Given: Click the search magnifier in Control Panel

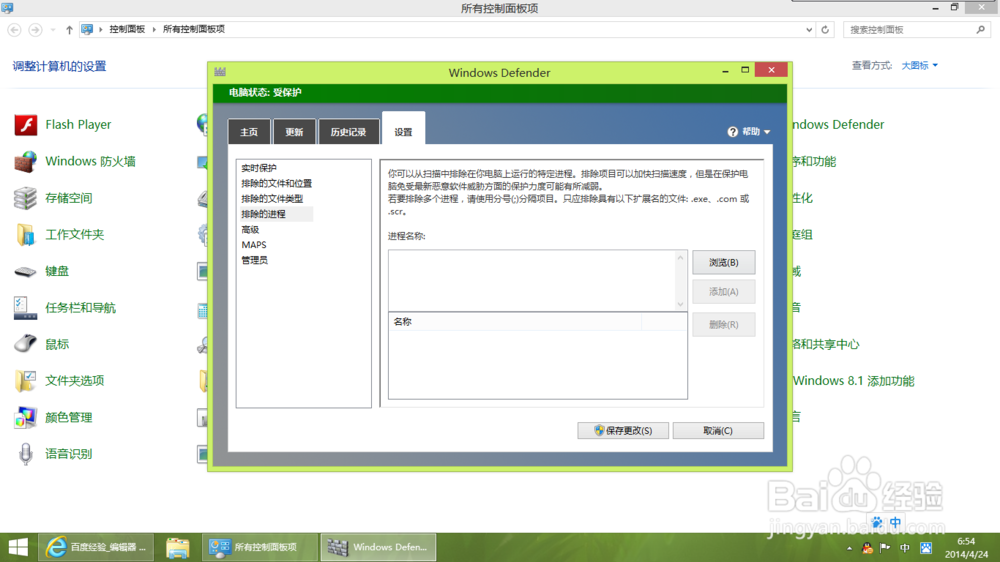Looking at the screenshot, I should point(980,29).
